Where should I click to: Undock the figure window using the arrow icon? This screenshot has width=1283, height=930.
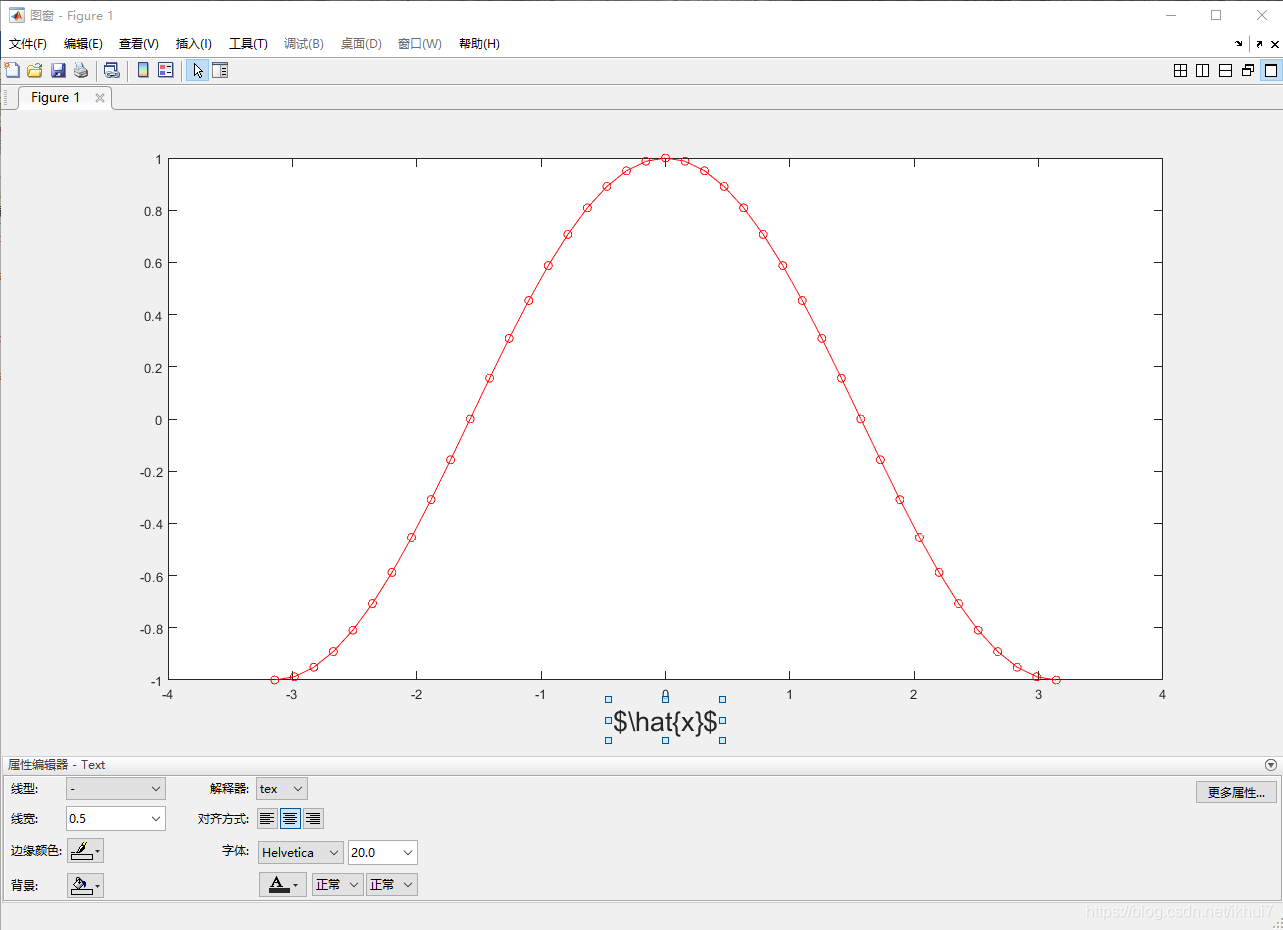(x=1259, y=44)
